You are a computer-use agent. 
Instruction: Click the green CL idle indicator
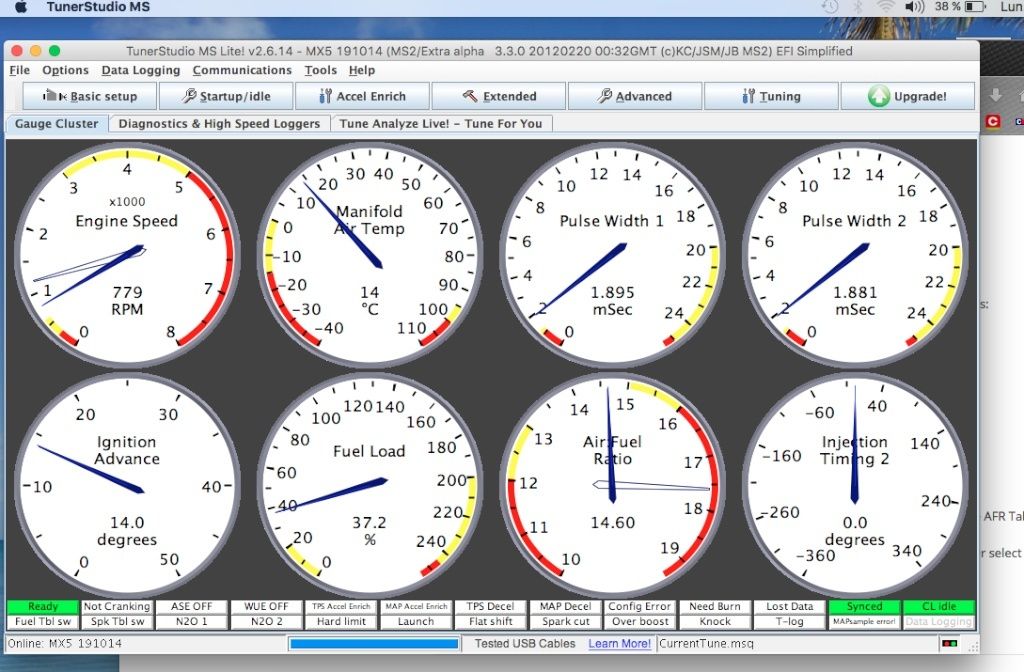pos(939,607)
